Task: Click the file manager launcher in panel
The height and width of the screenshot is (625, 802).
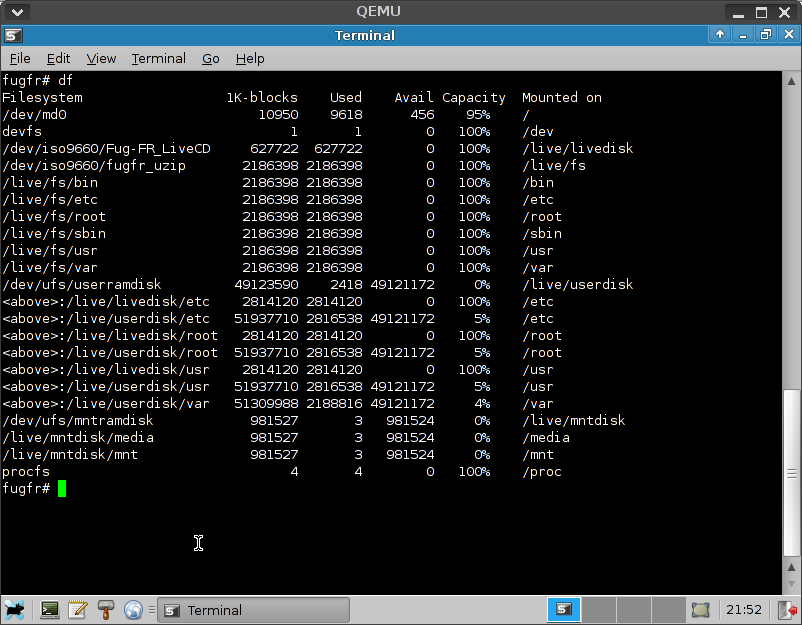Action: coord(105,609)
